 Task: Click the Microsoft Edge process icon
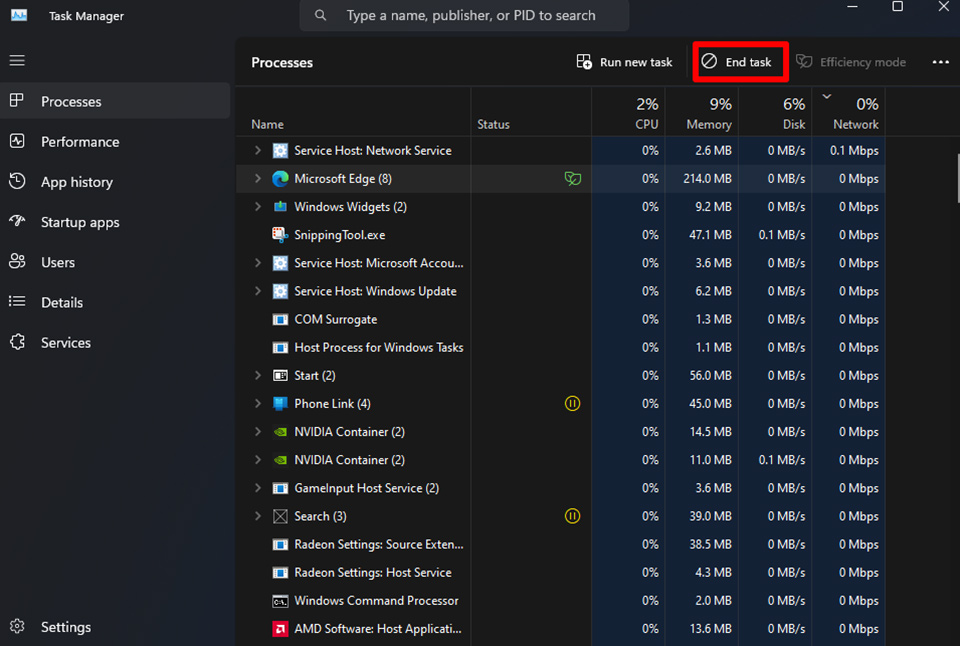point(281,179)
